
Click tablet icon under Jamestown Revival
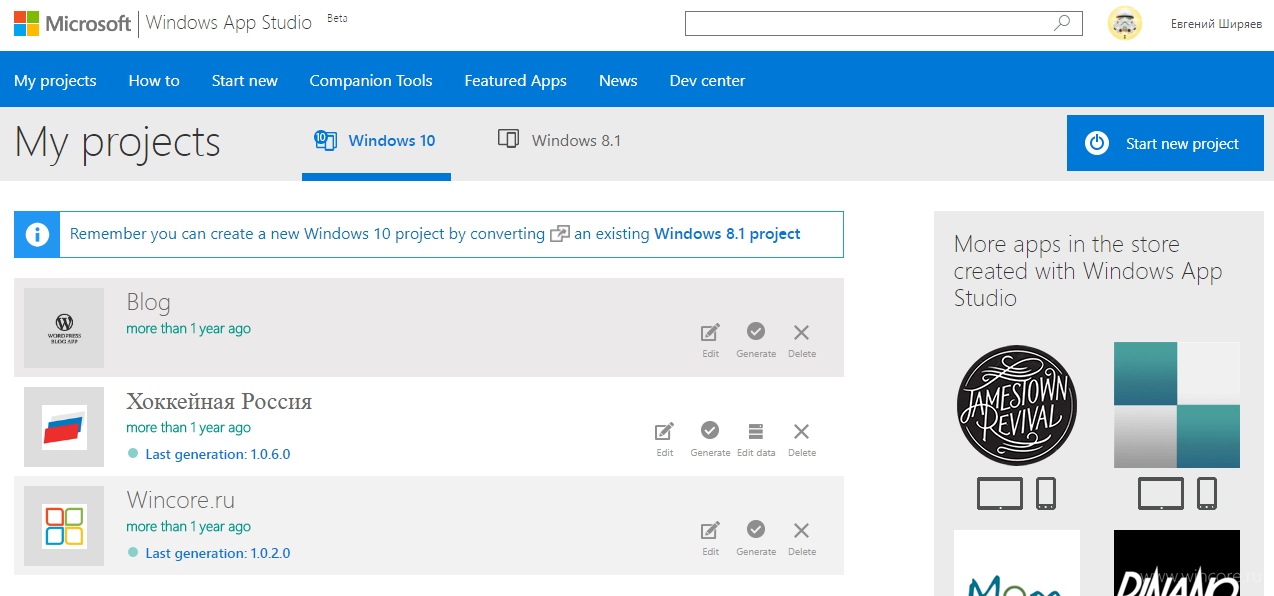[x=1000, y=493]
